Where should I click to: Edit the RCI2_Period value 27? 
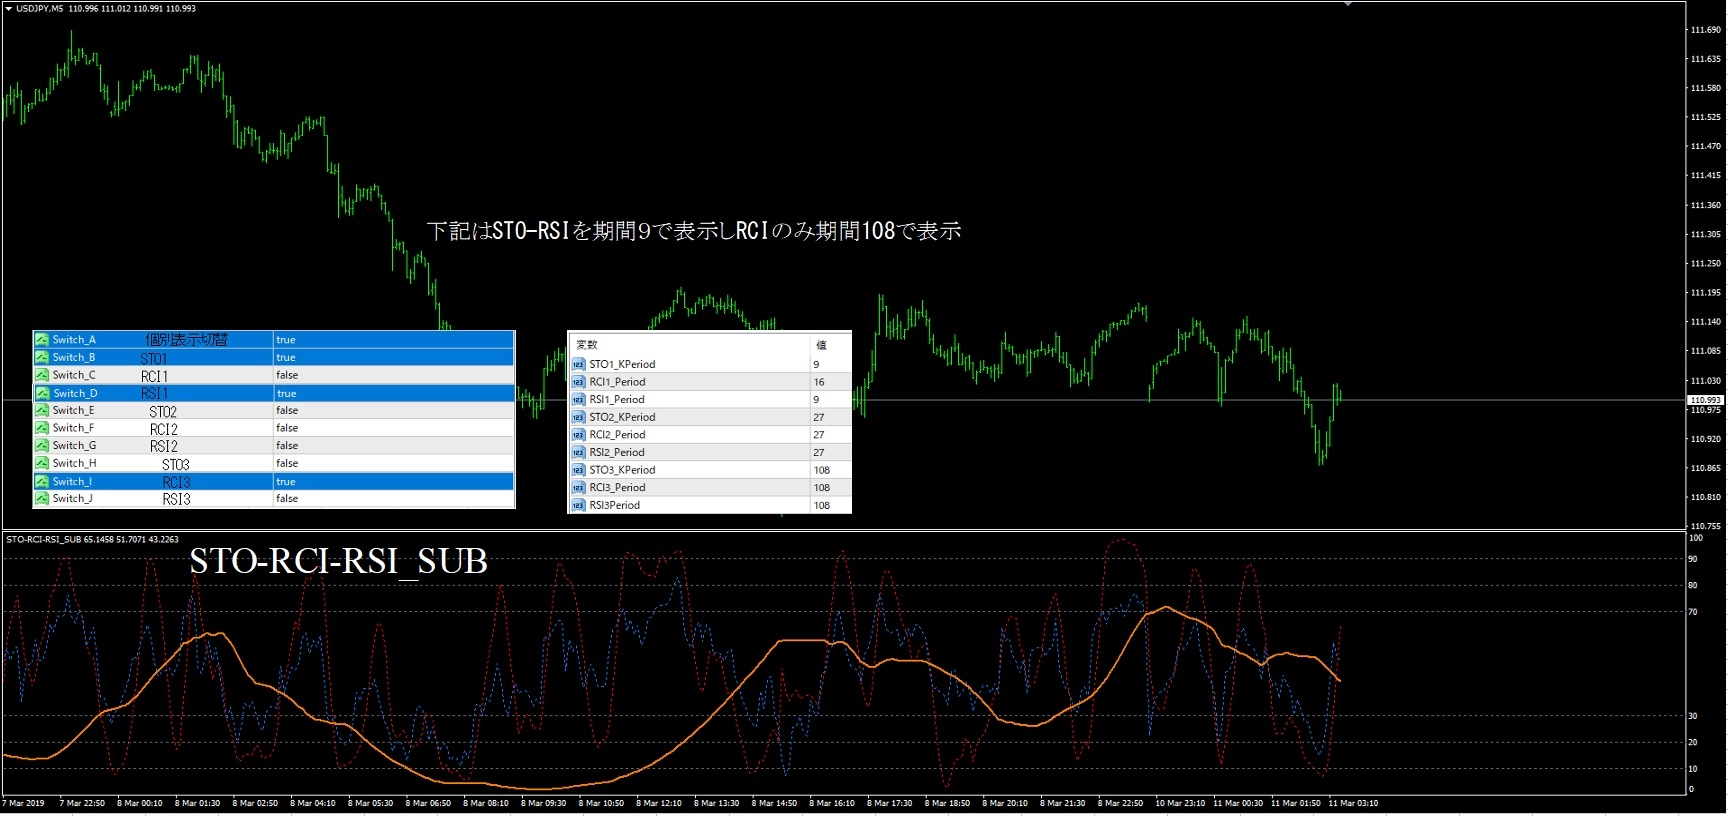tap(819, 435)
